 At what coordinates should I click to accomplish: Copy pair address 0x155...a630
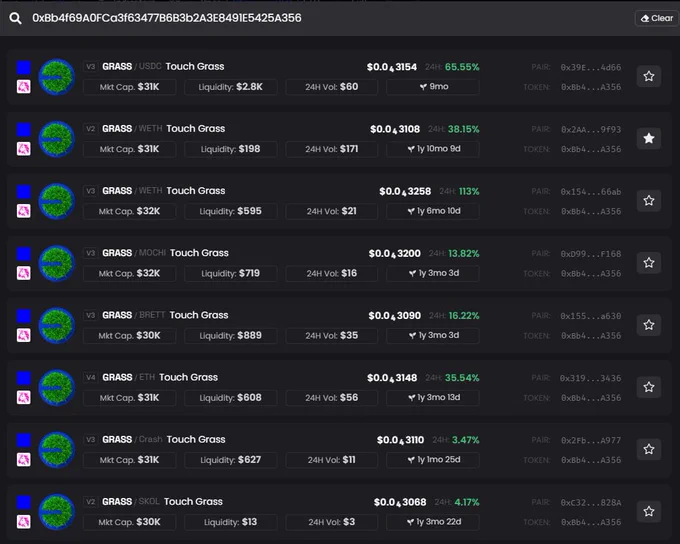pos(591,316)
